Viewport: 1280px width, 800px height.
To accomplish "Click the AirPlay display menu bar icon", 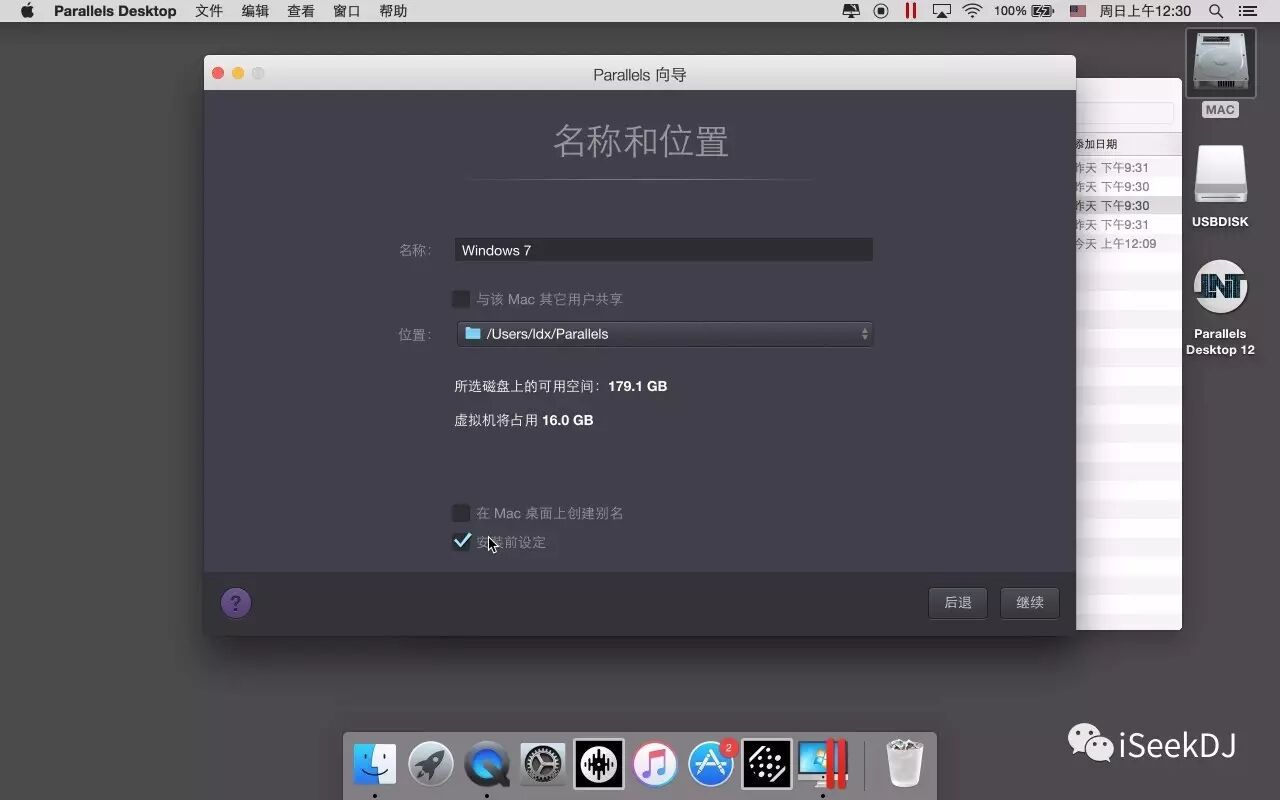I will pyautogui.click(x=941, y=11).
